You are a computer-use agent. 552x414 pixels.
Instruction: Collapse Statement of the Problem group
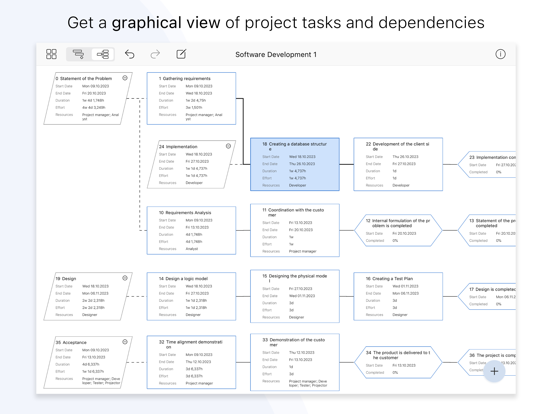click(125, 78)
